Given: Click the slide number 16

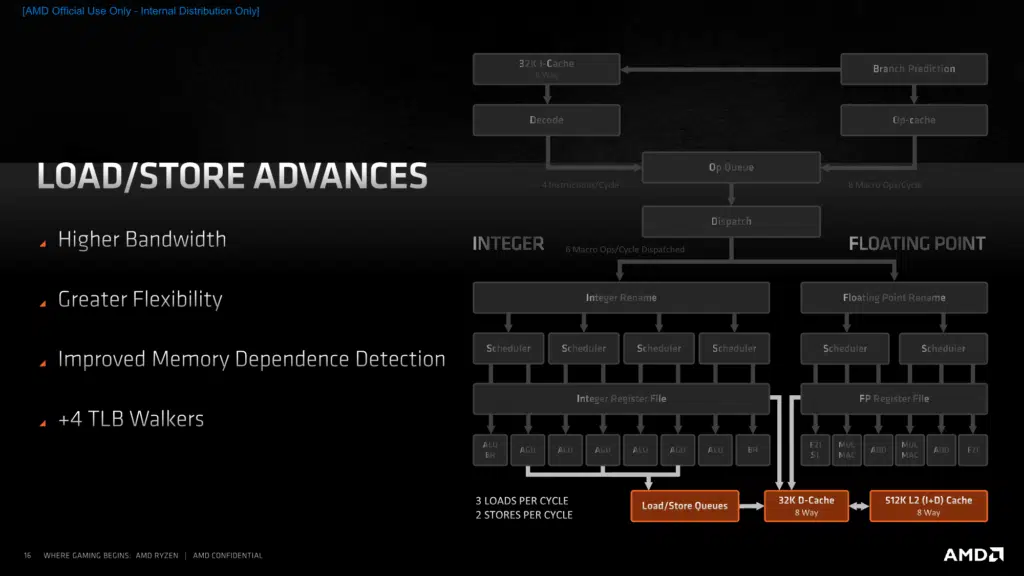Looking at the screenshot, I should 27,556.
